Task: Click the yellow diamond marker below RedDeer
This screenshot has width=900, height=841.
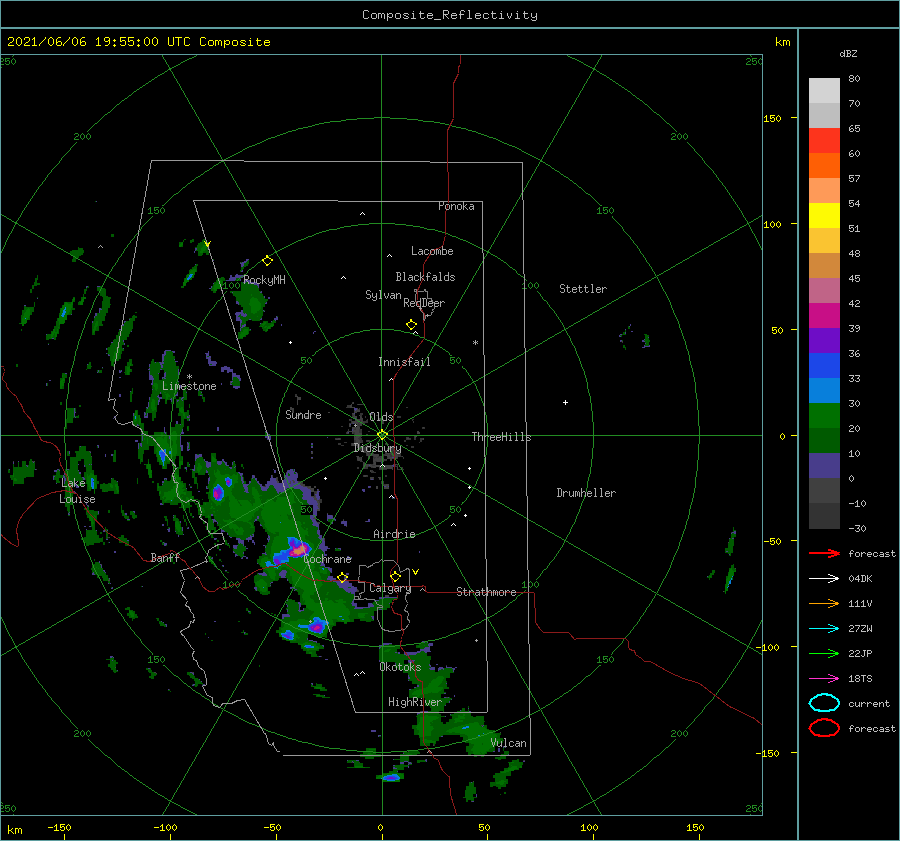Action: [412, 325]
